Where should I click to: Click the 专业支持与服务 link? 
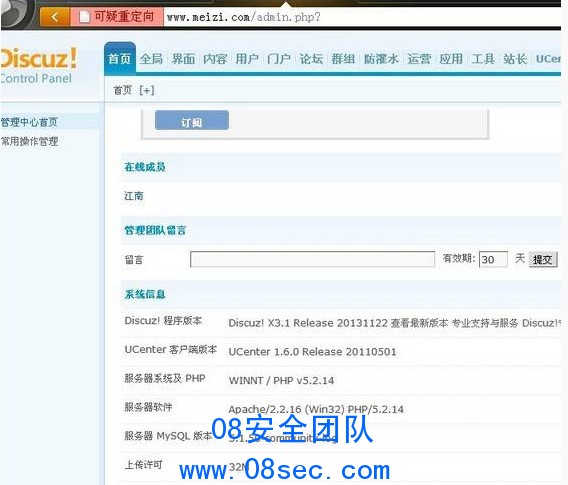[485, 323]
